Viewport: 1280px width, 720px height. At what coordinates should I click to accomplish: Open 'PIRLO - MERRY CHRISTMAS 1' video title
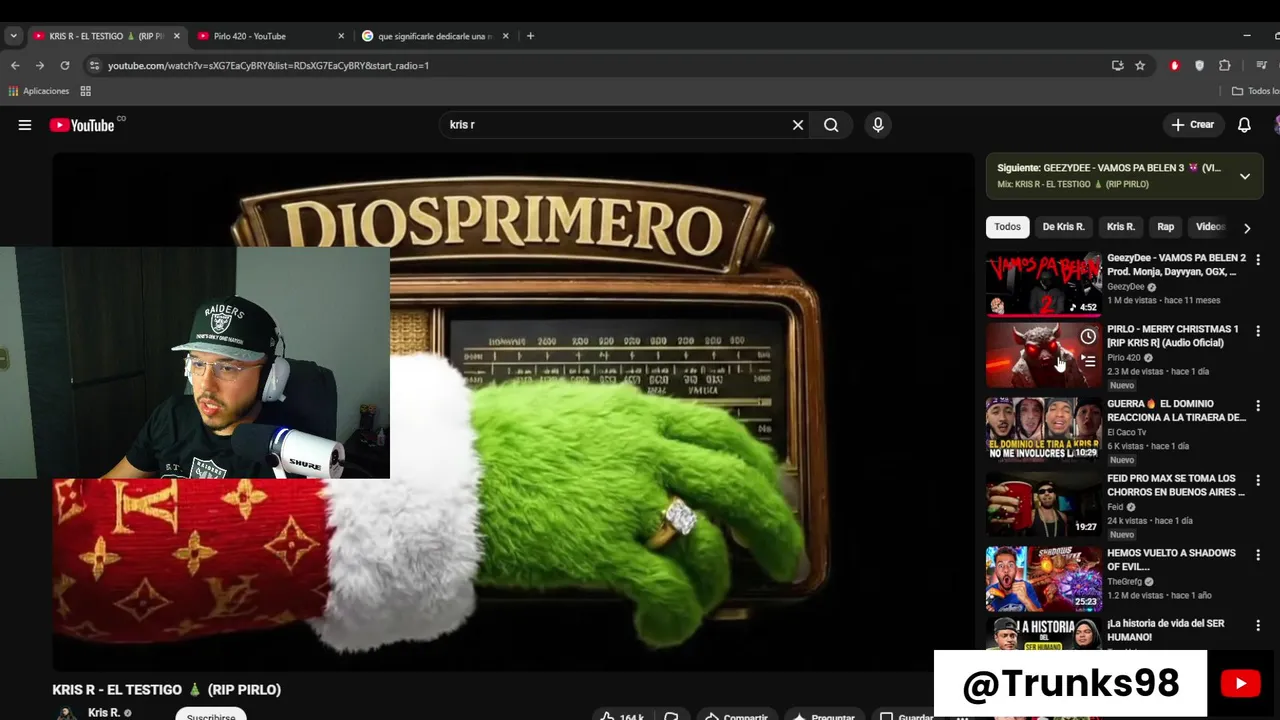click(x=1172, y=336)
